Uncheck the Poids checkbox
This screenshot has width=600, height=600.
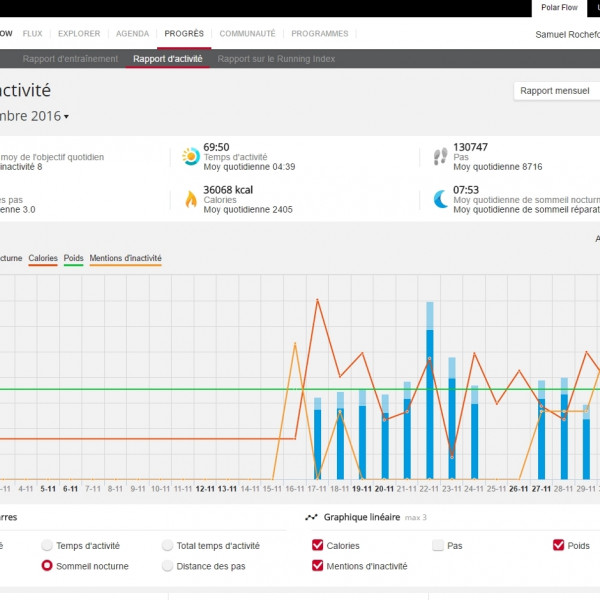558,546
